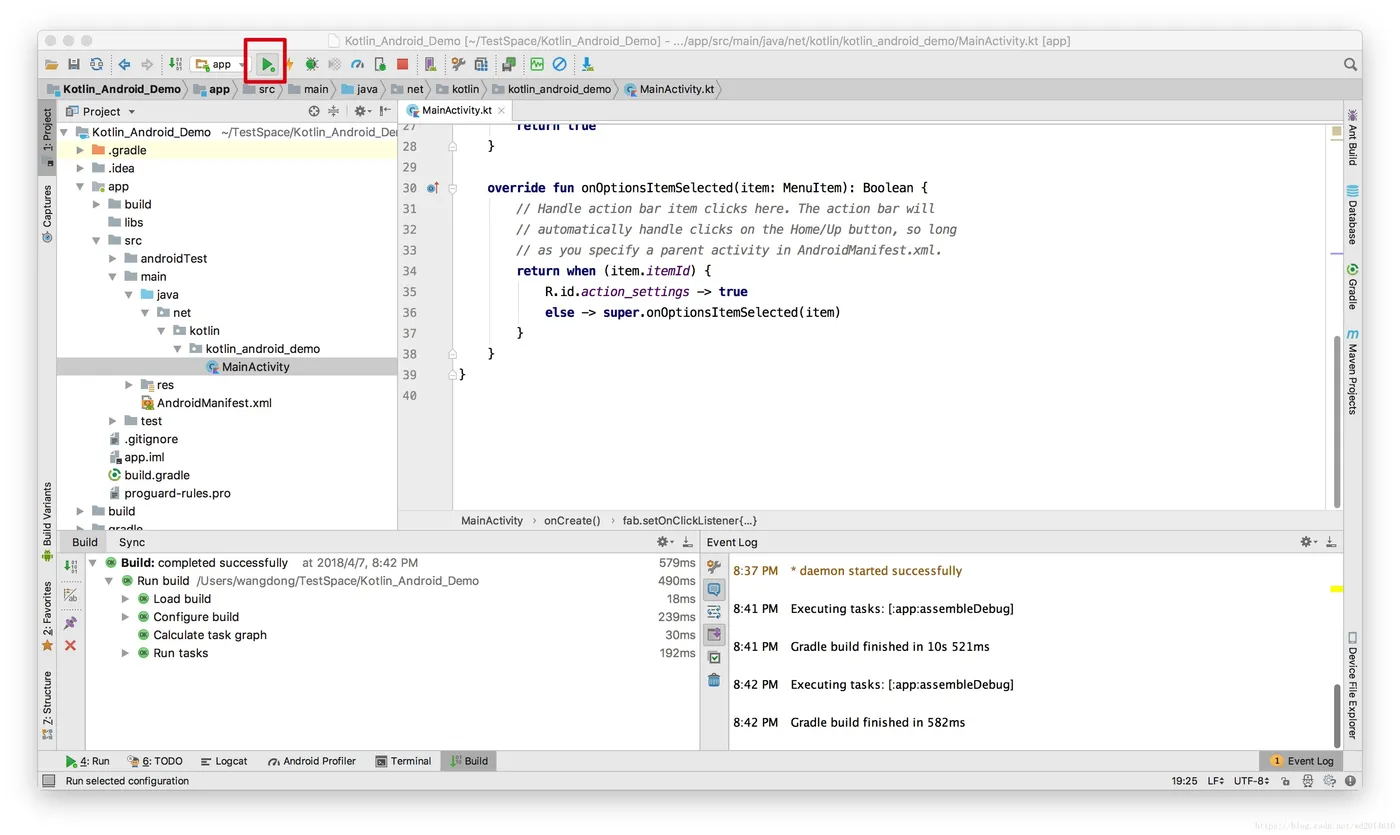Click the UTF-8 encoding selector
This screenshot has width=1400, height=835.
tap(1252, 781)
